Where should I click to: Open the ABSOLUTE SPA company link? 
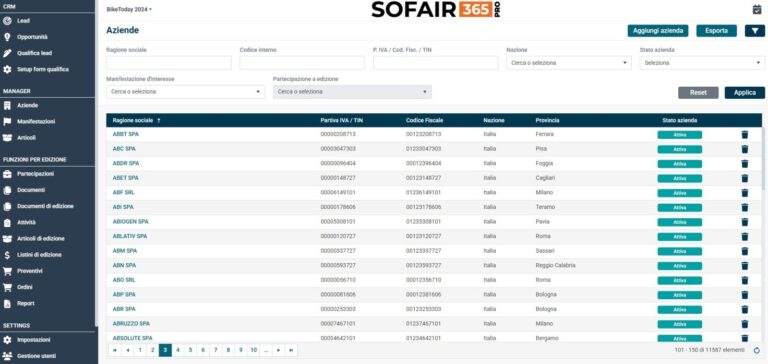tap(132, 339)
